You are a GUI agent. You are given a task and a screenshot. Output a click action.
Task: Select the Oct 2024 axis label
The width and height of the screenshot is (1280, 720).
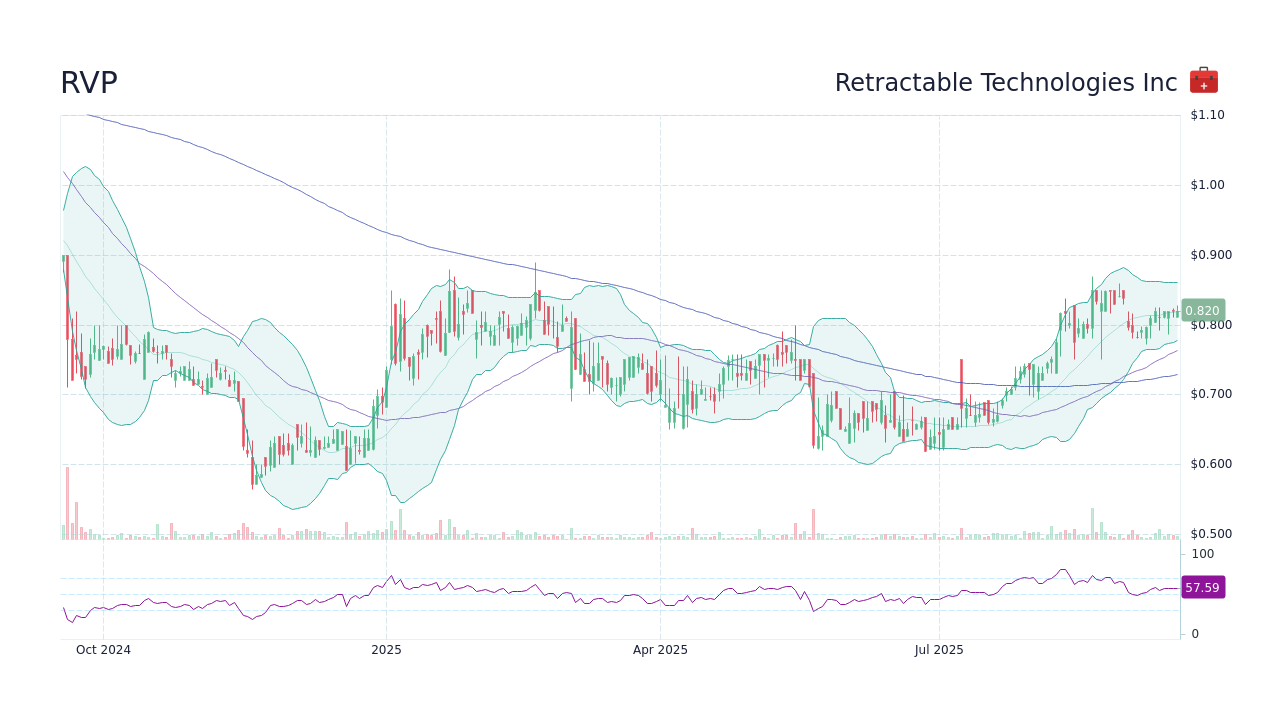(x=103, y=650)
